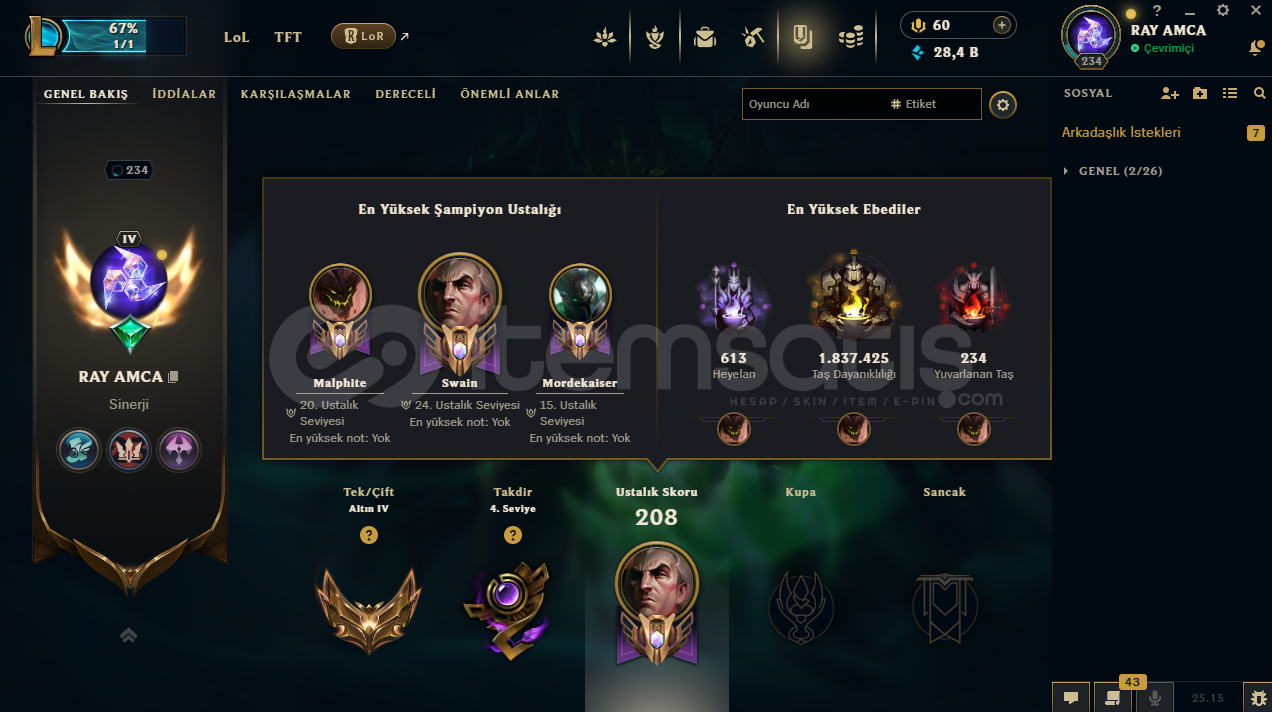Viewport: 1272px width, 712px height.
Task: Open the Collection backpack icon
Action: pyautogui.click(x=705, y=38)
